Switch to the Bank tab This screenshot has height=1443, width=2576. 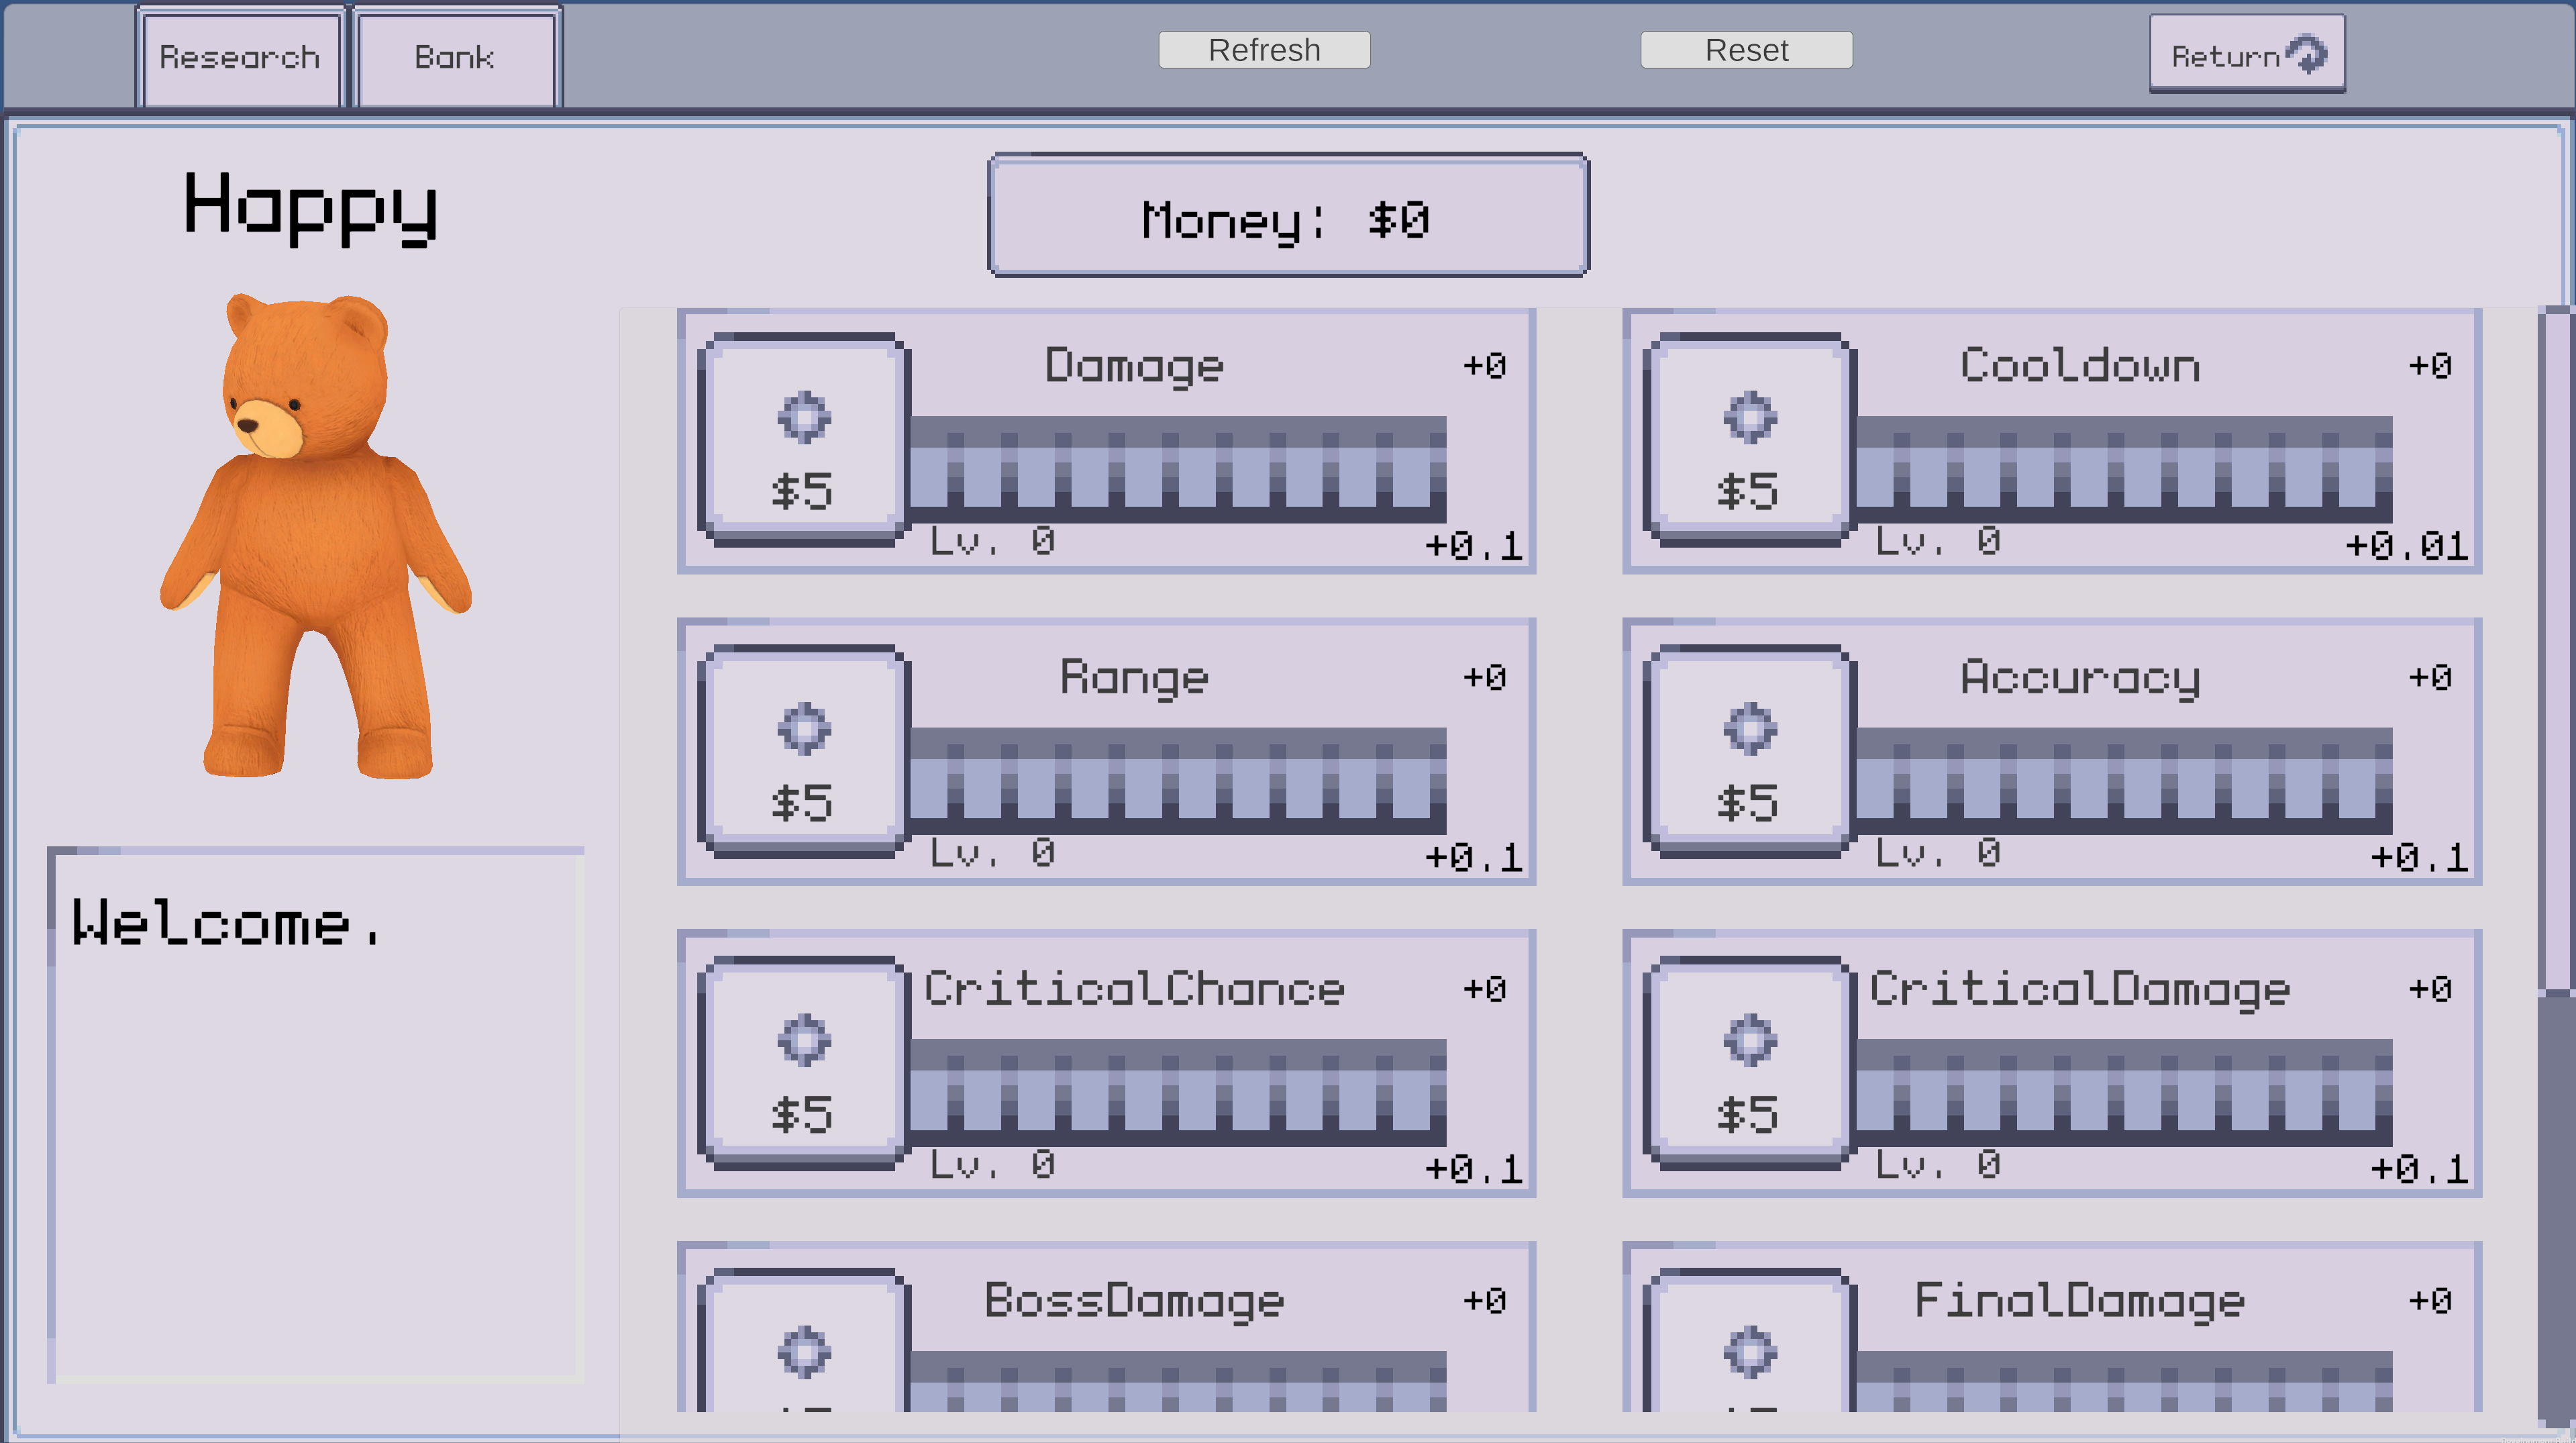pyautogui.click(x=455, y=58)
